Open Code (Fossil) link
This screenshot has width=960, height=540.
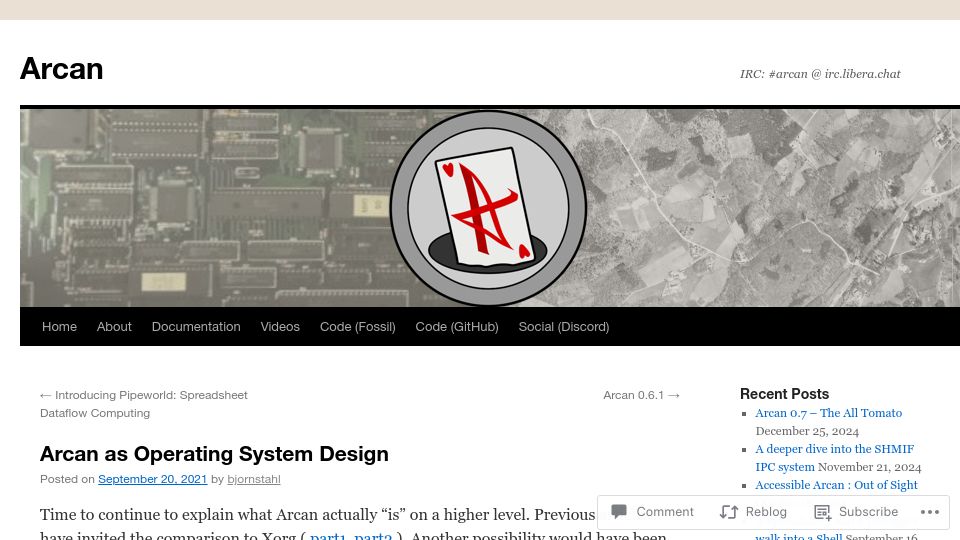tap(358, 327)
